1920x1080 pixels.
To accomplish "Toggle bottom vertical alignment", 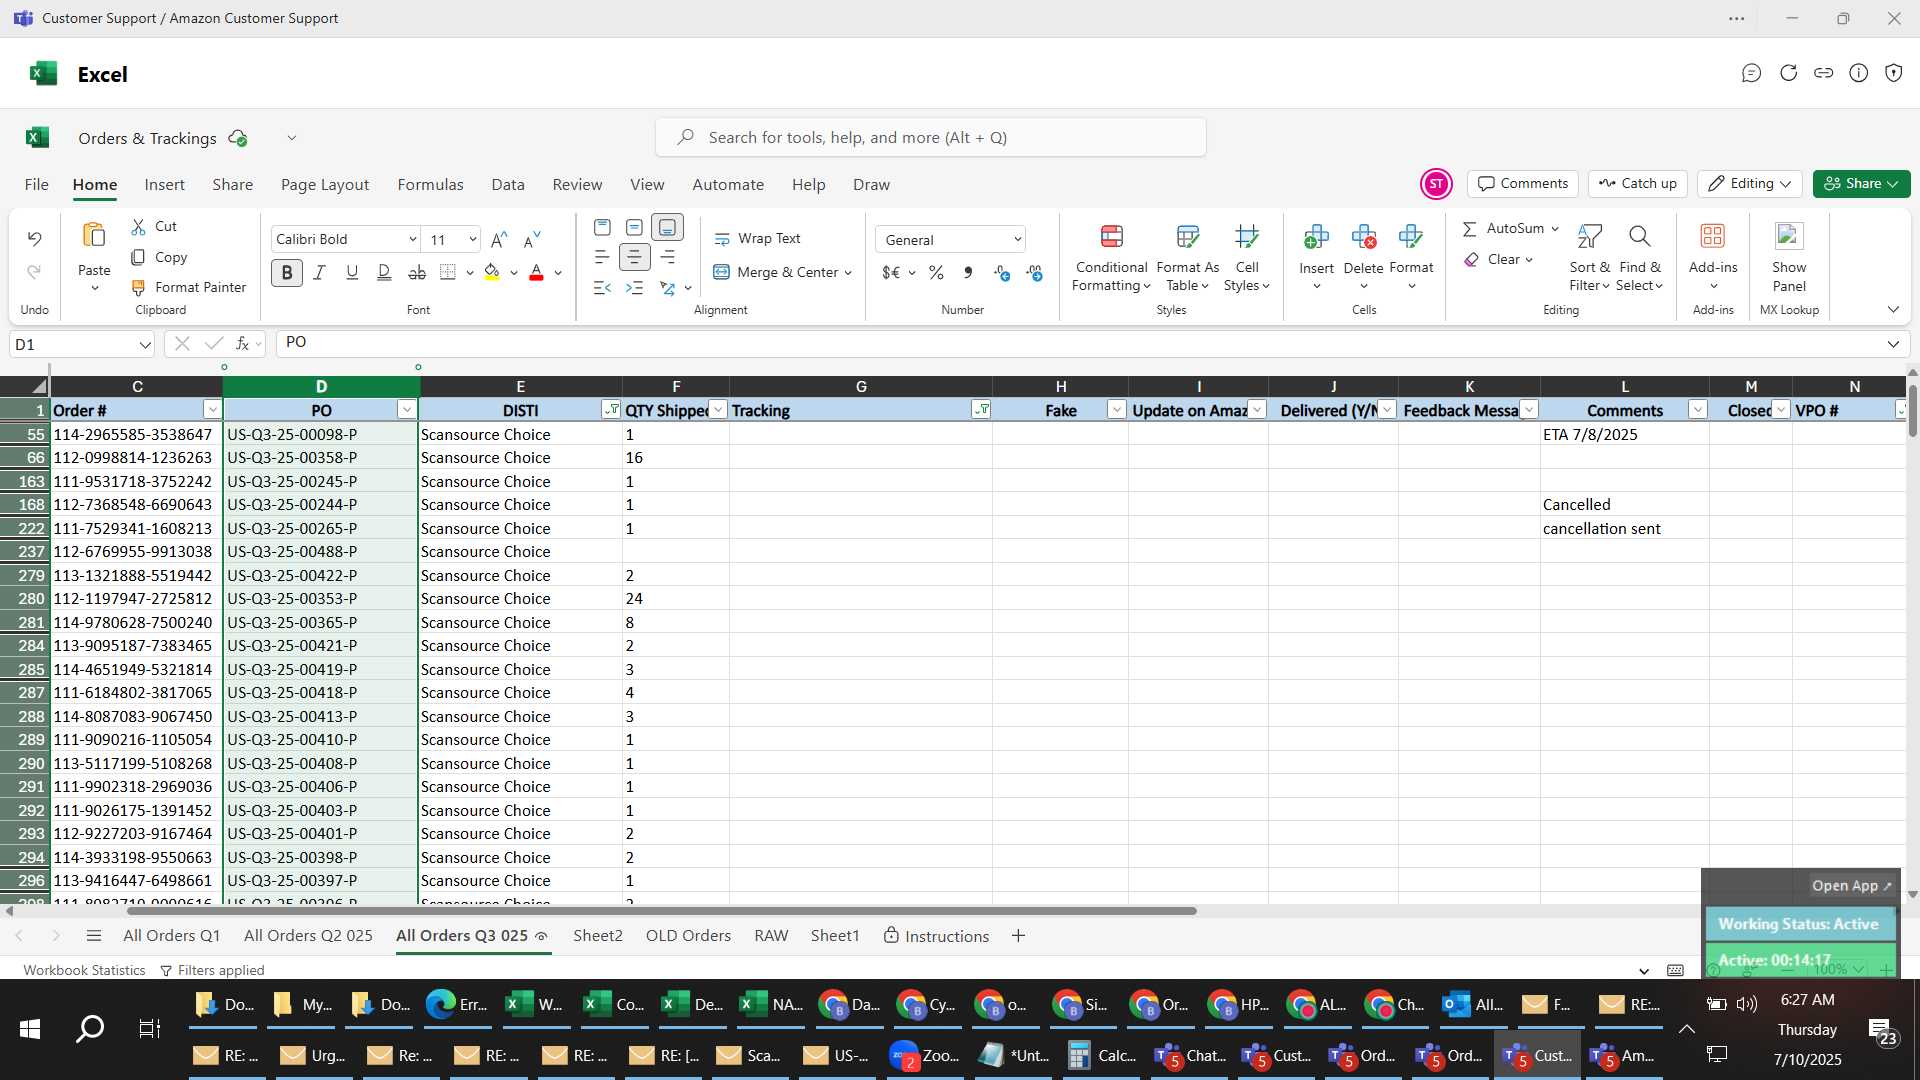I will [x=667, y=228].
